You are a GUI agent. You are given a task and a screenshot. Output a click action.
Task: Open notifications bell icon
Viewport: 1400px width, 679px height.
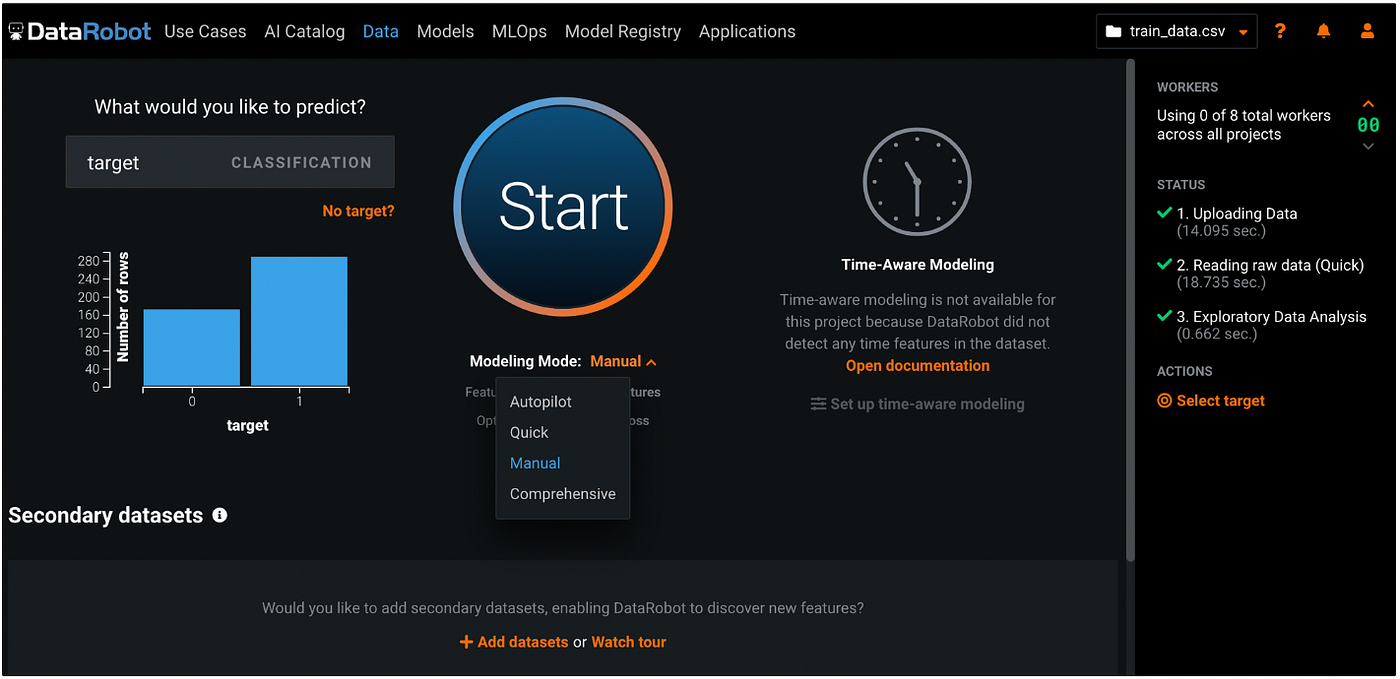click(x=1324, y=31)
